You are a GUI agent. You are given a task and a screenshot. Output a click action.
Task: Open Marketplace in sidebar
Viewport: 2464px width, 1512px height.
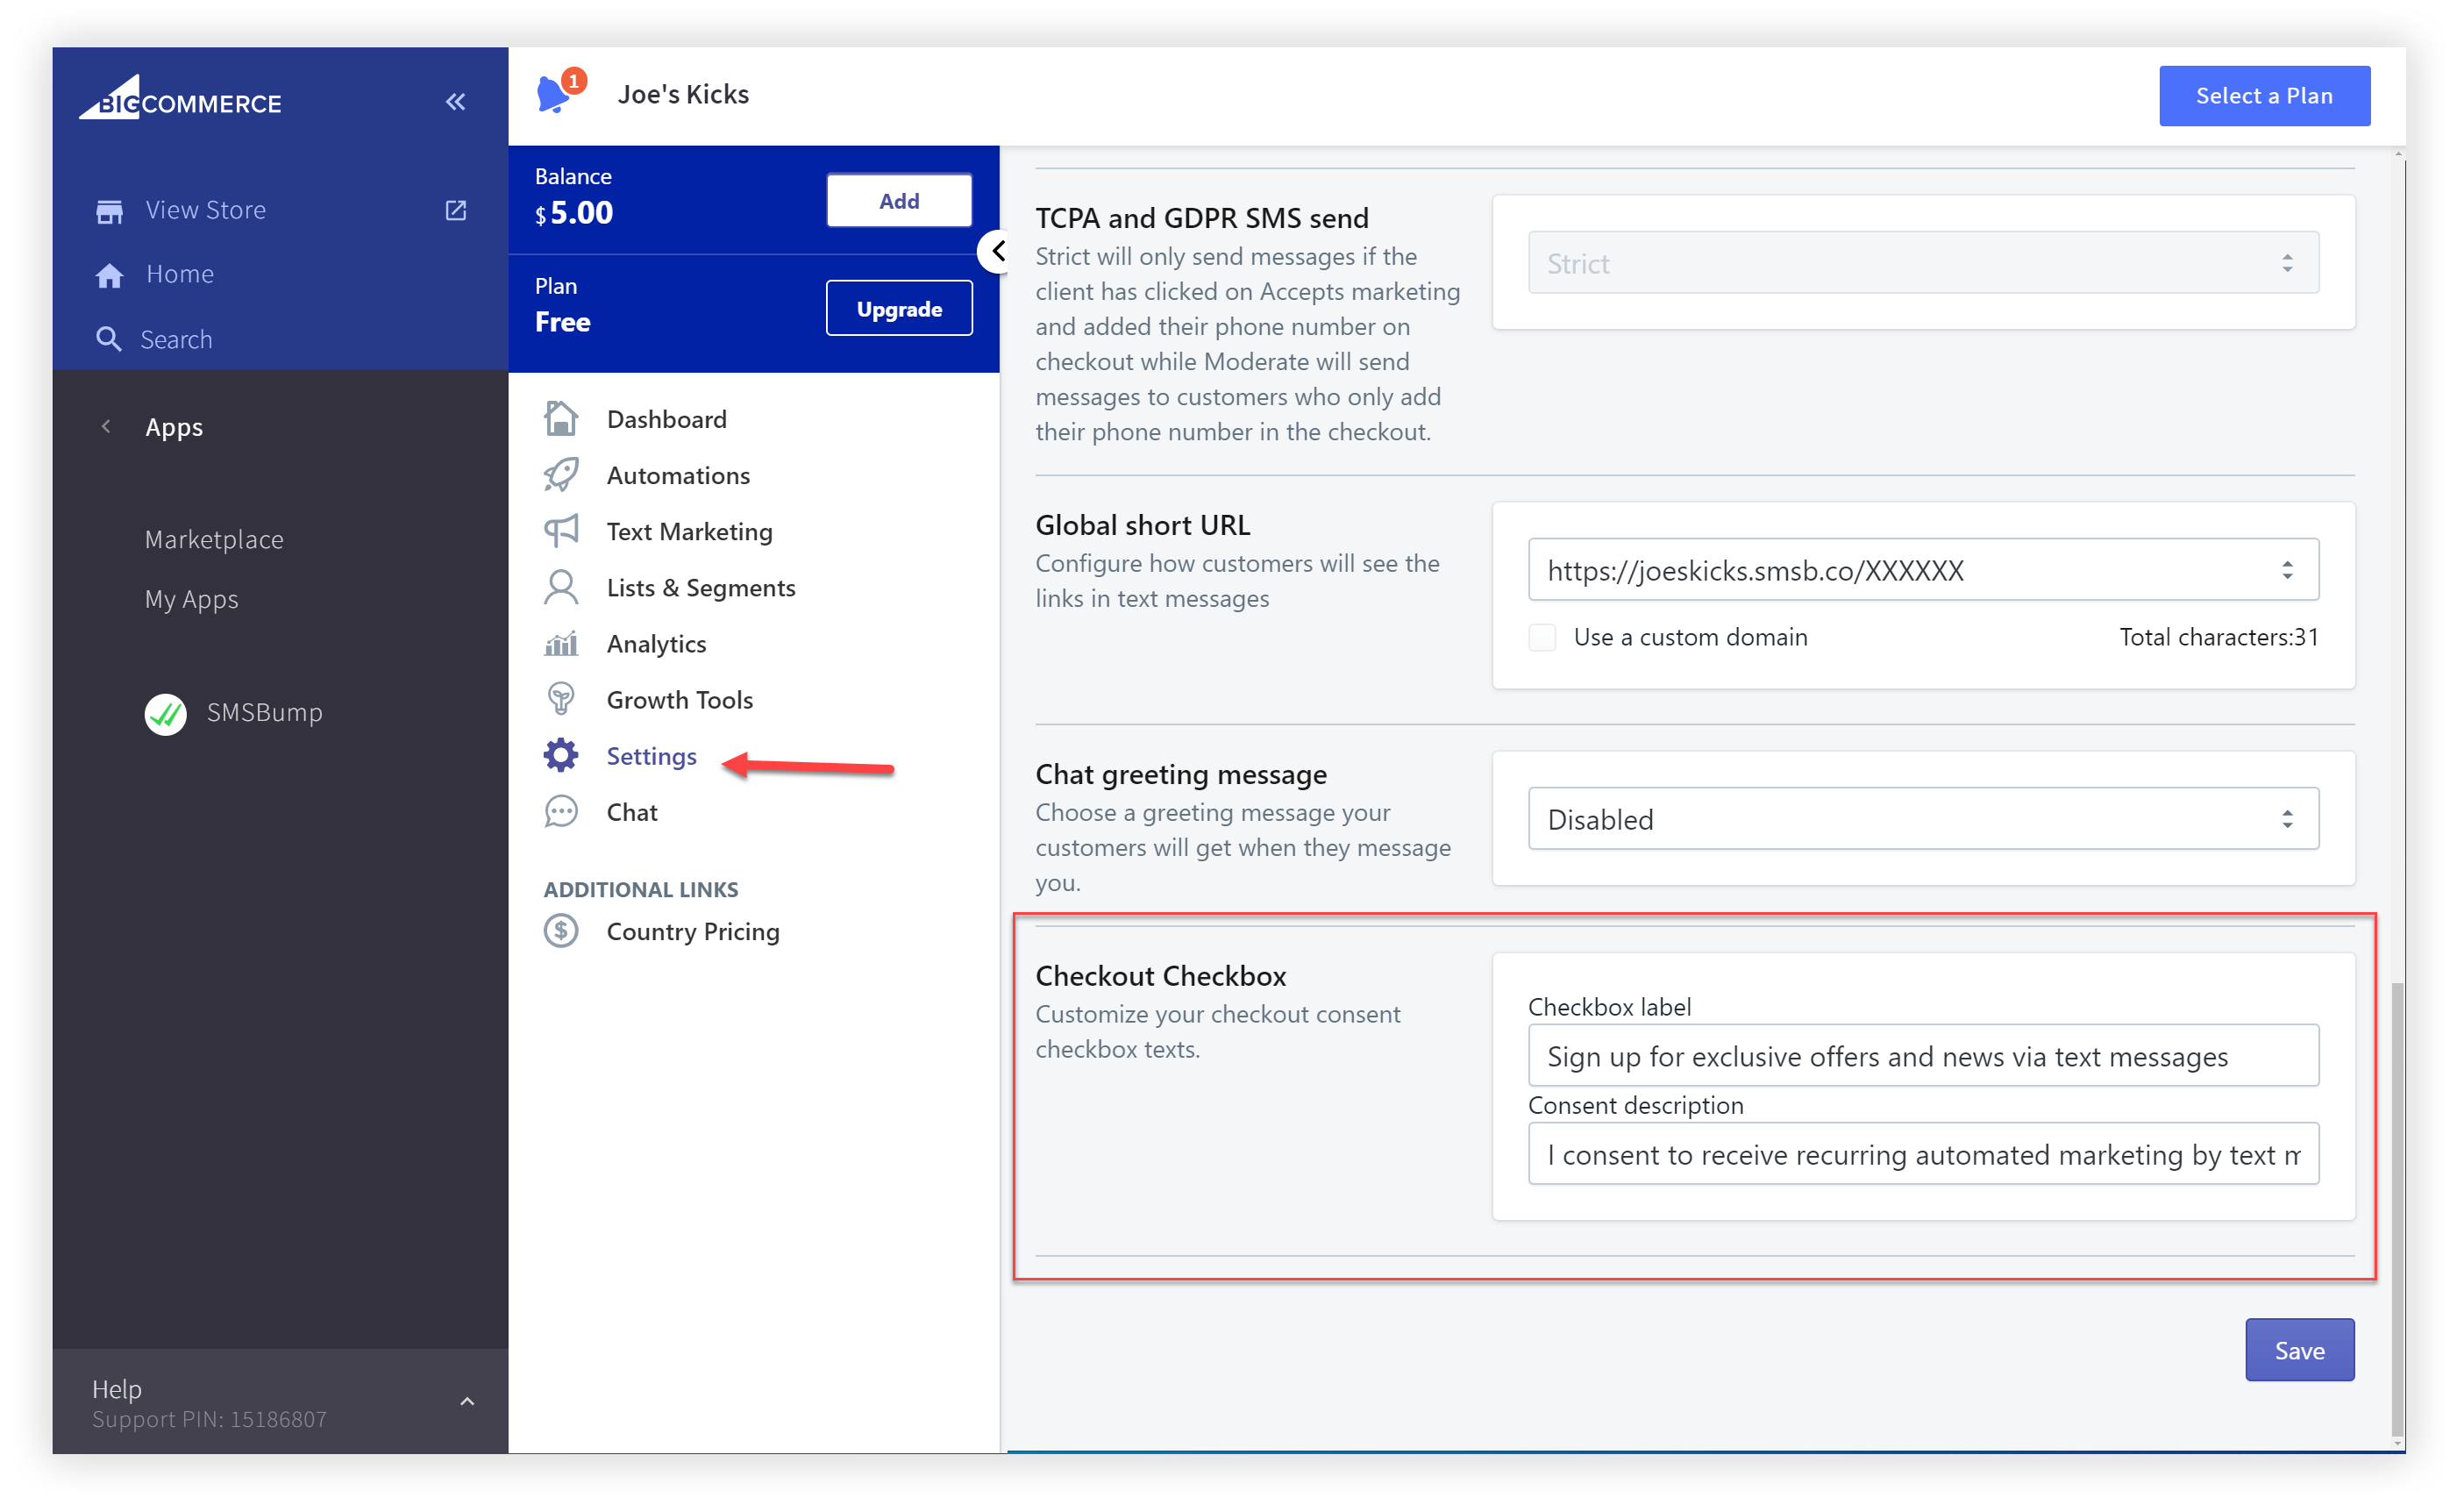(214, 540)
